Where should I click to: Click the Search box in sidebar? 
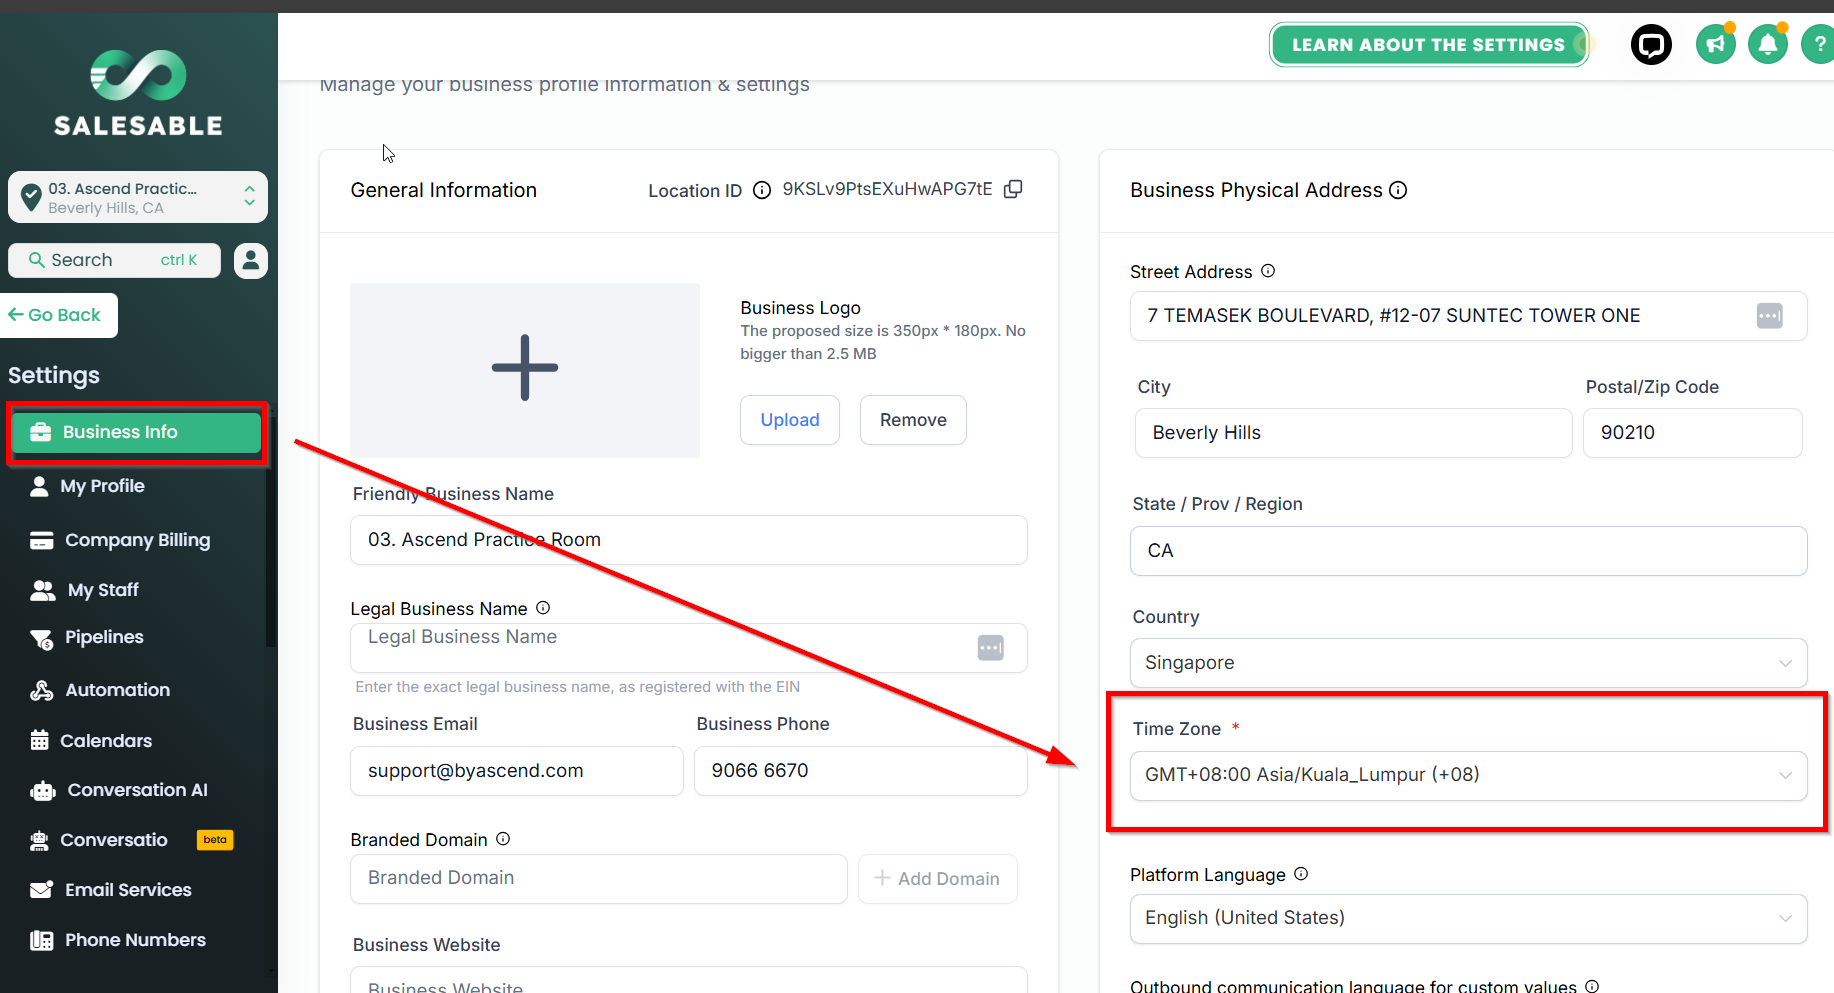click(x=115, y=260)
